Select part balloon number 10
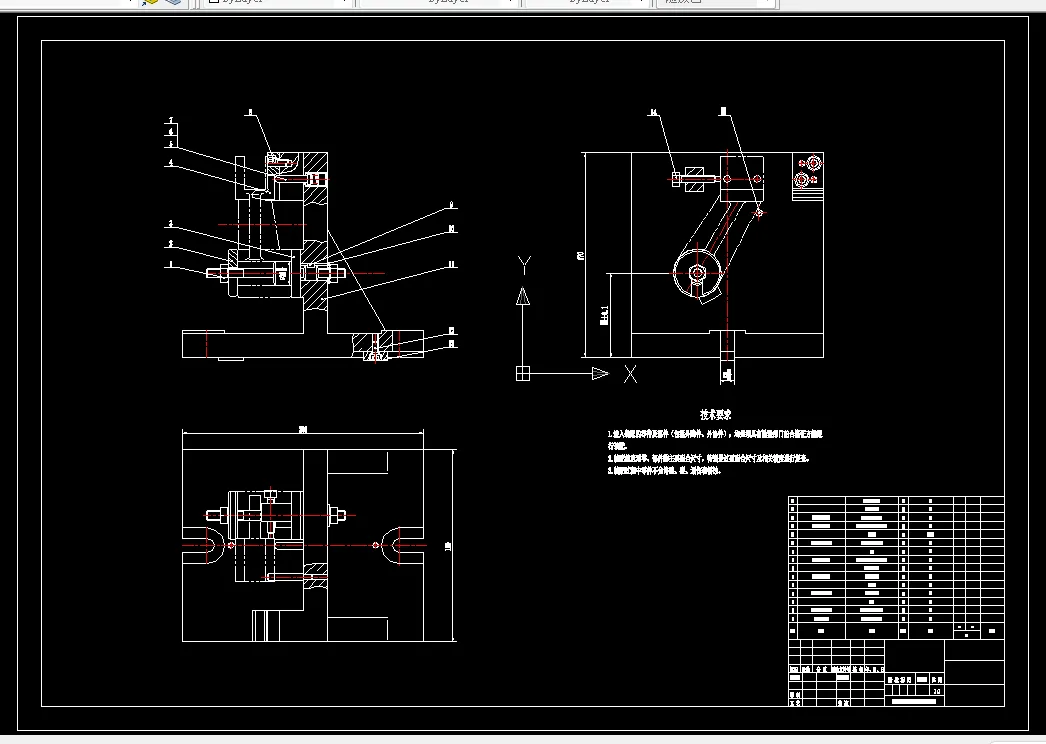The height and width of the screenshot is (744, 1046). click(452, 229)
